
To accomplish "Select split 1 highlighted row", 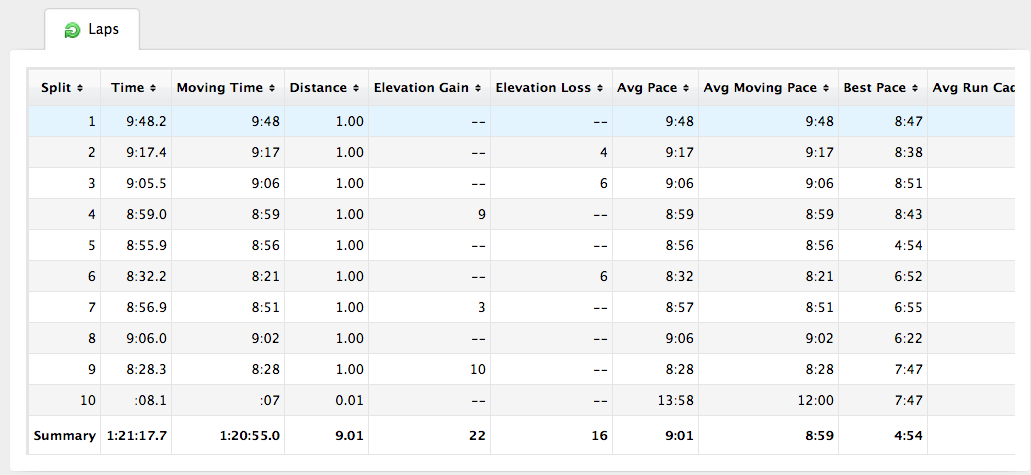I will tap(500, 122).
